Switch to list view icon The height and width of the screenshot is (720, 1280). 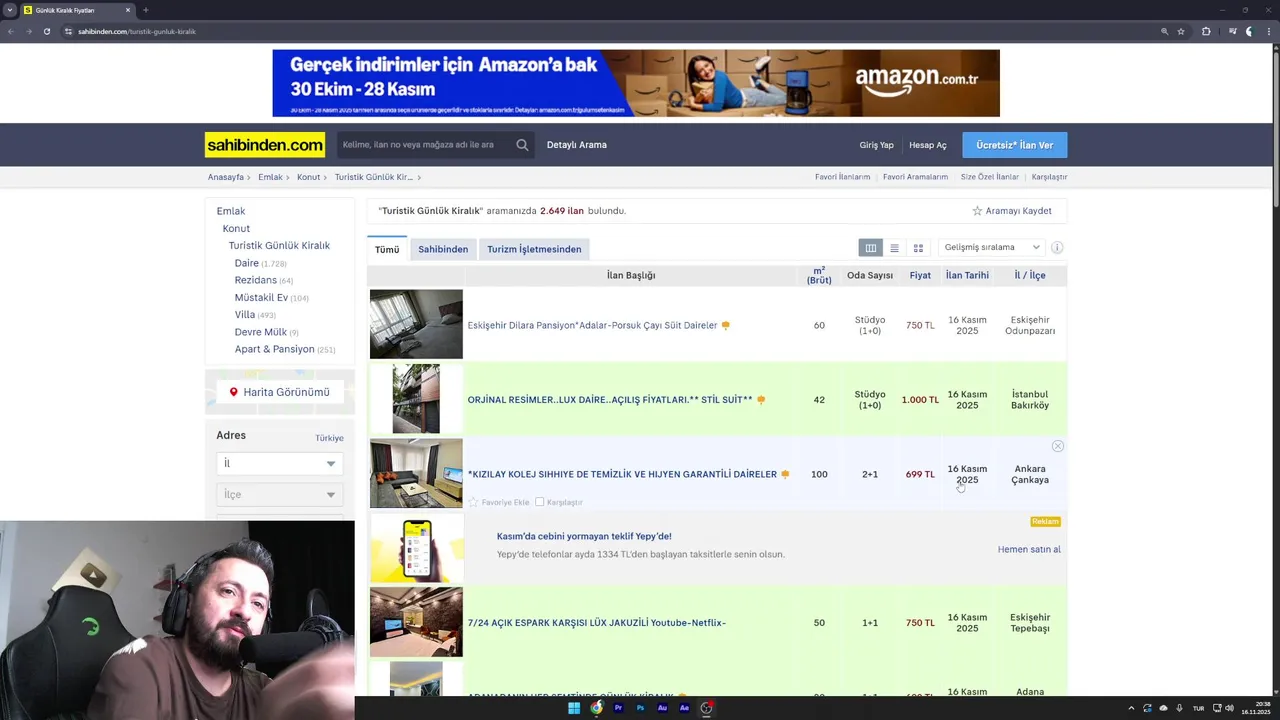pyautogui.click(x=894, y=248)
